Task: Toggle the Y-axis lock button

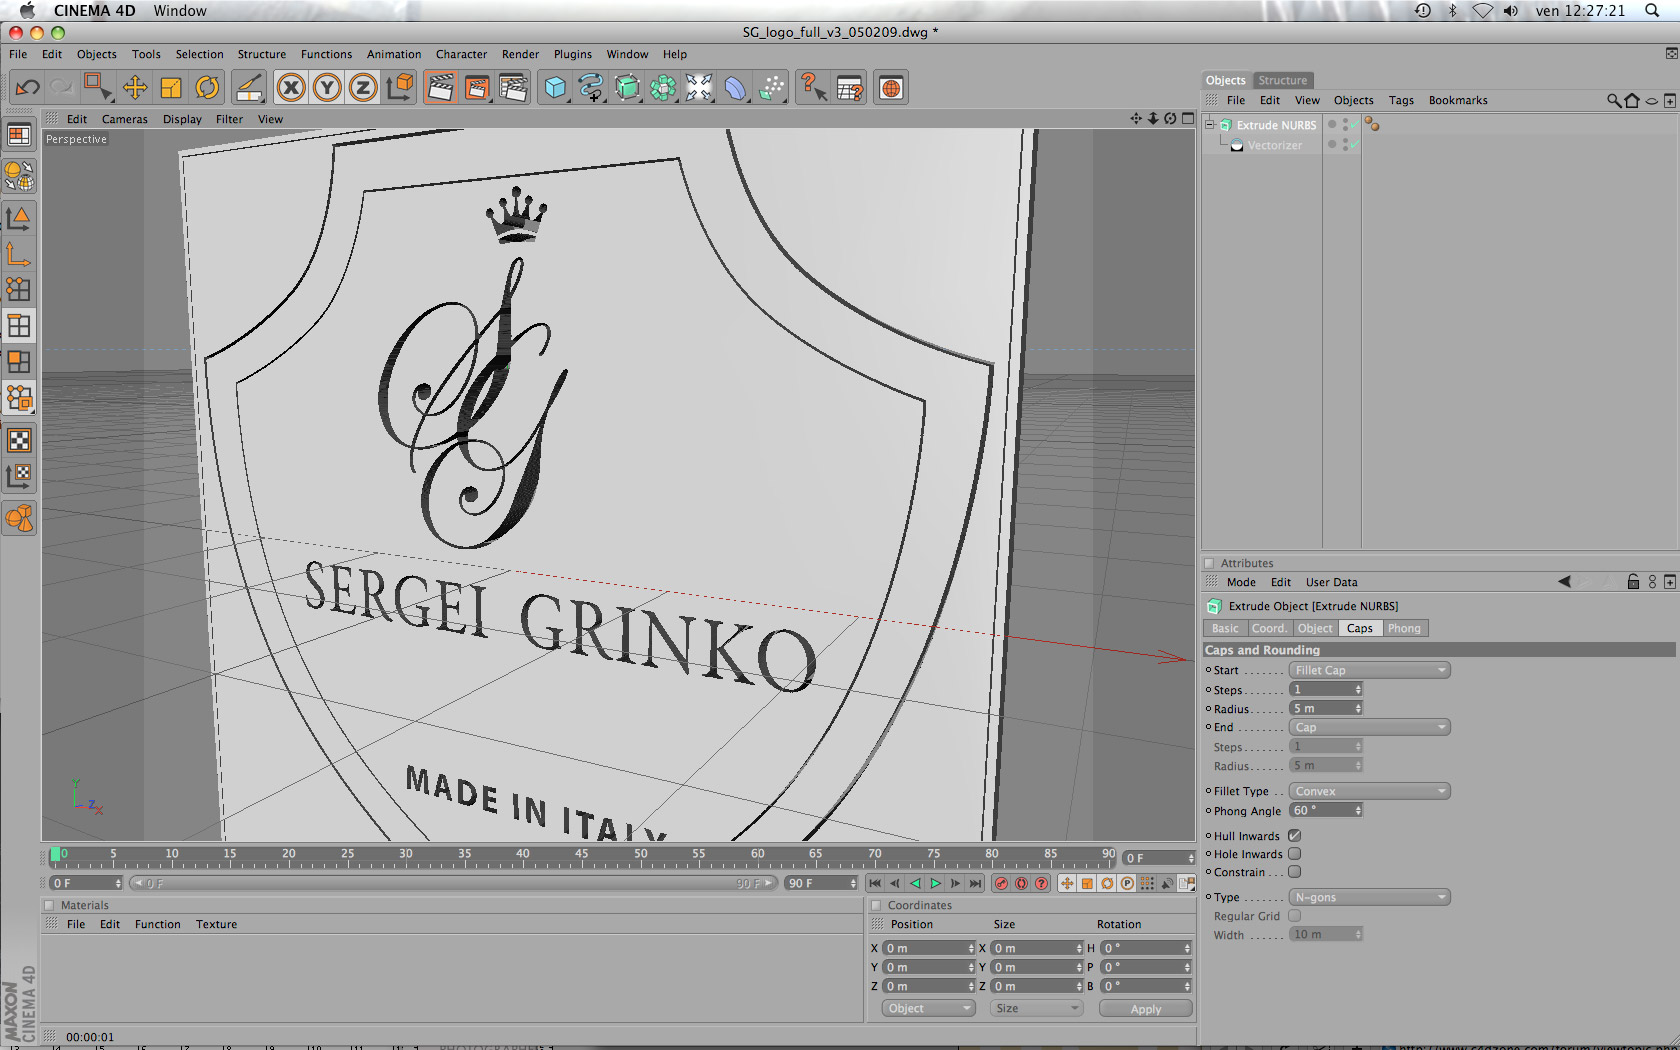Action: coord(327,88)
